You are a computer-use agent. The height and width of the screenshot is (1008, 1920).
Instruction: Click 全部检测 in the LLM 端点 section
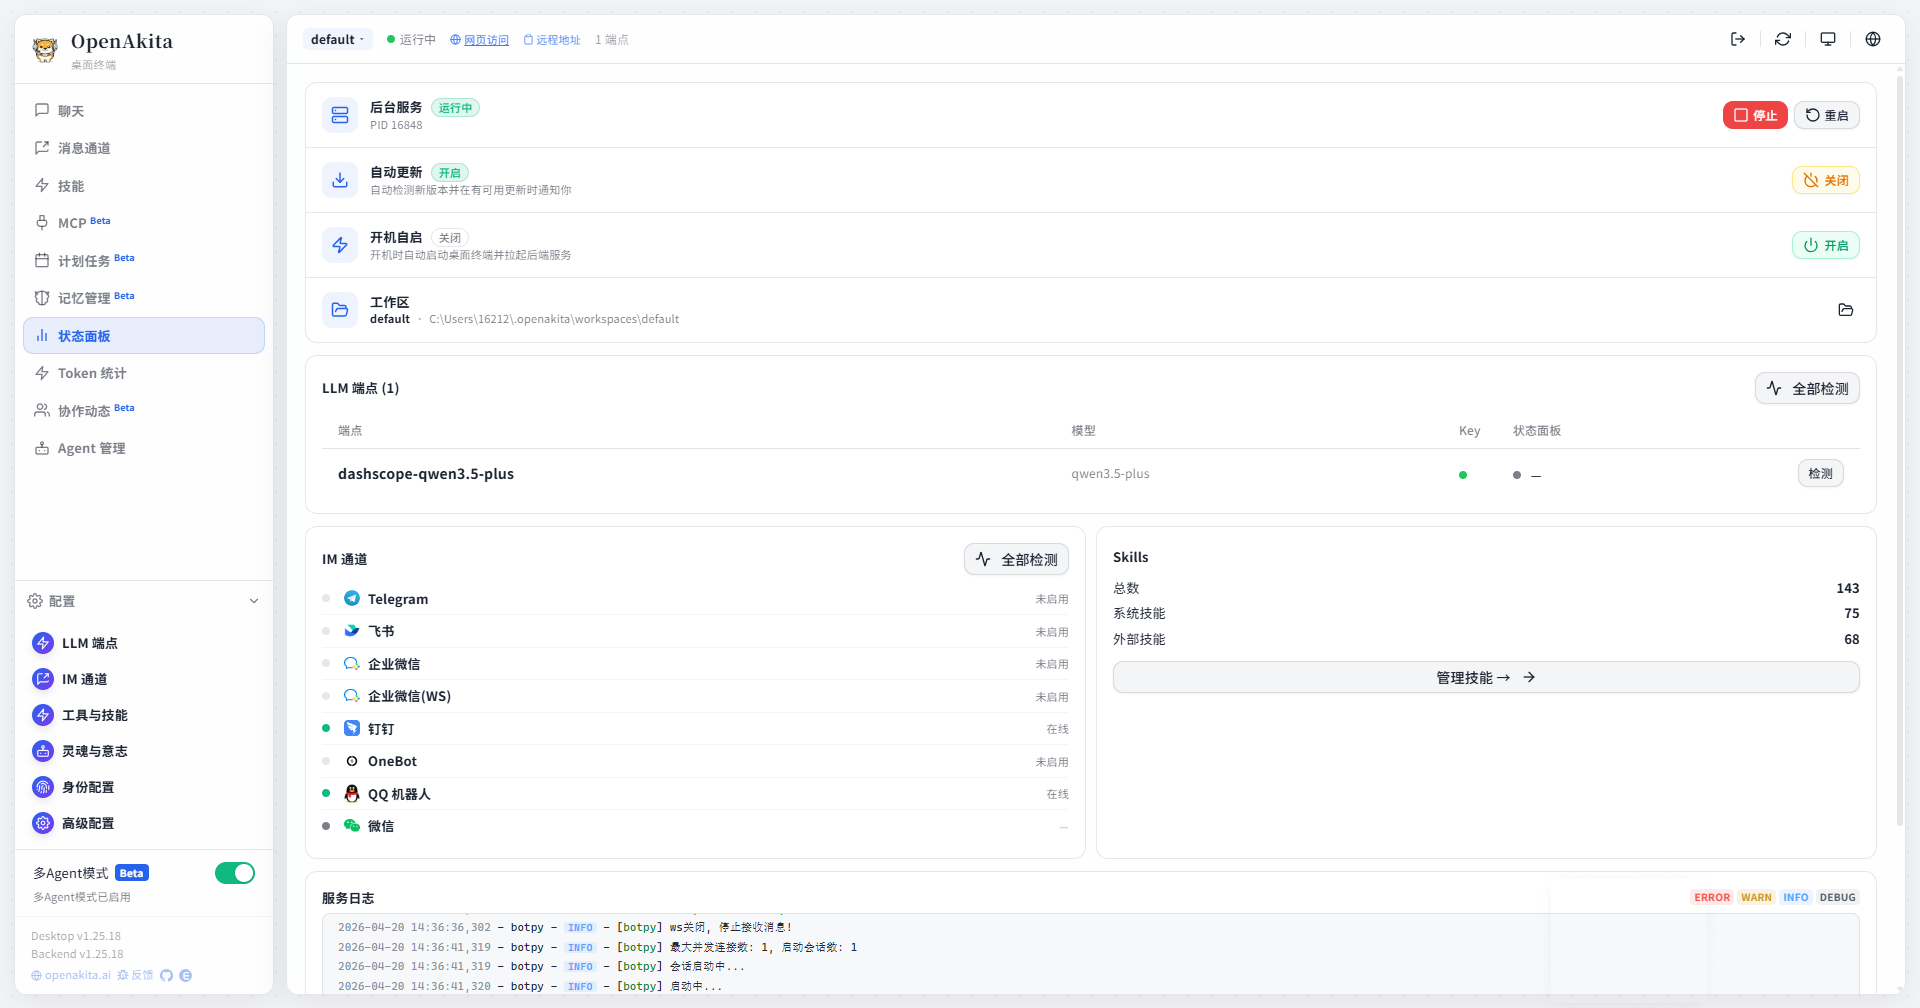(x=1807, y=388)
